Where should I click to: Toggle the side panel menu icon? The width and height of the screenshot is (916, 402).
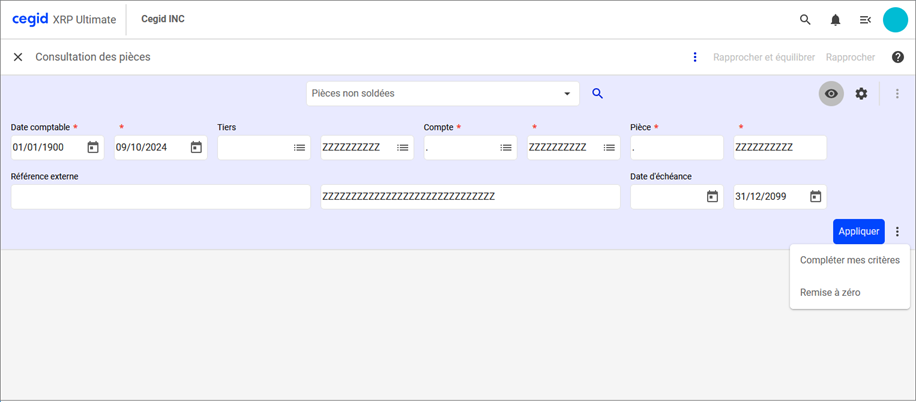[865, 20]
